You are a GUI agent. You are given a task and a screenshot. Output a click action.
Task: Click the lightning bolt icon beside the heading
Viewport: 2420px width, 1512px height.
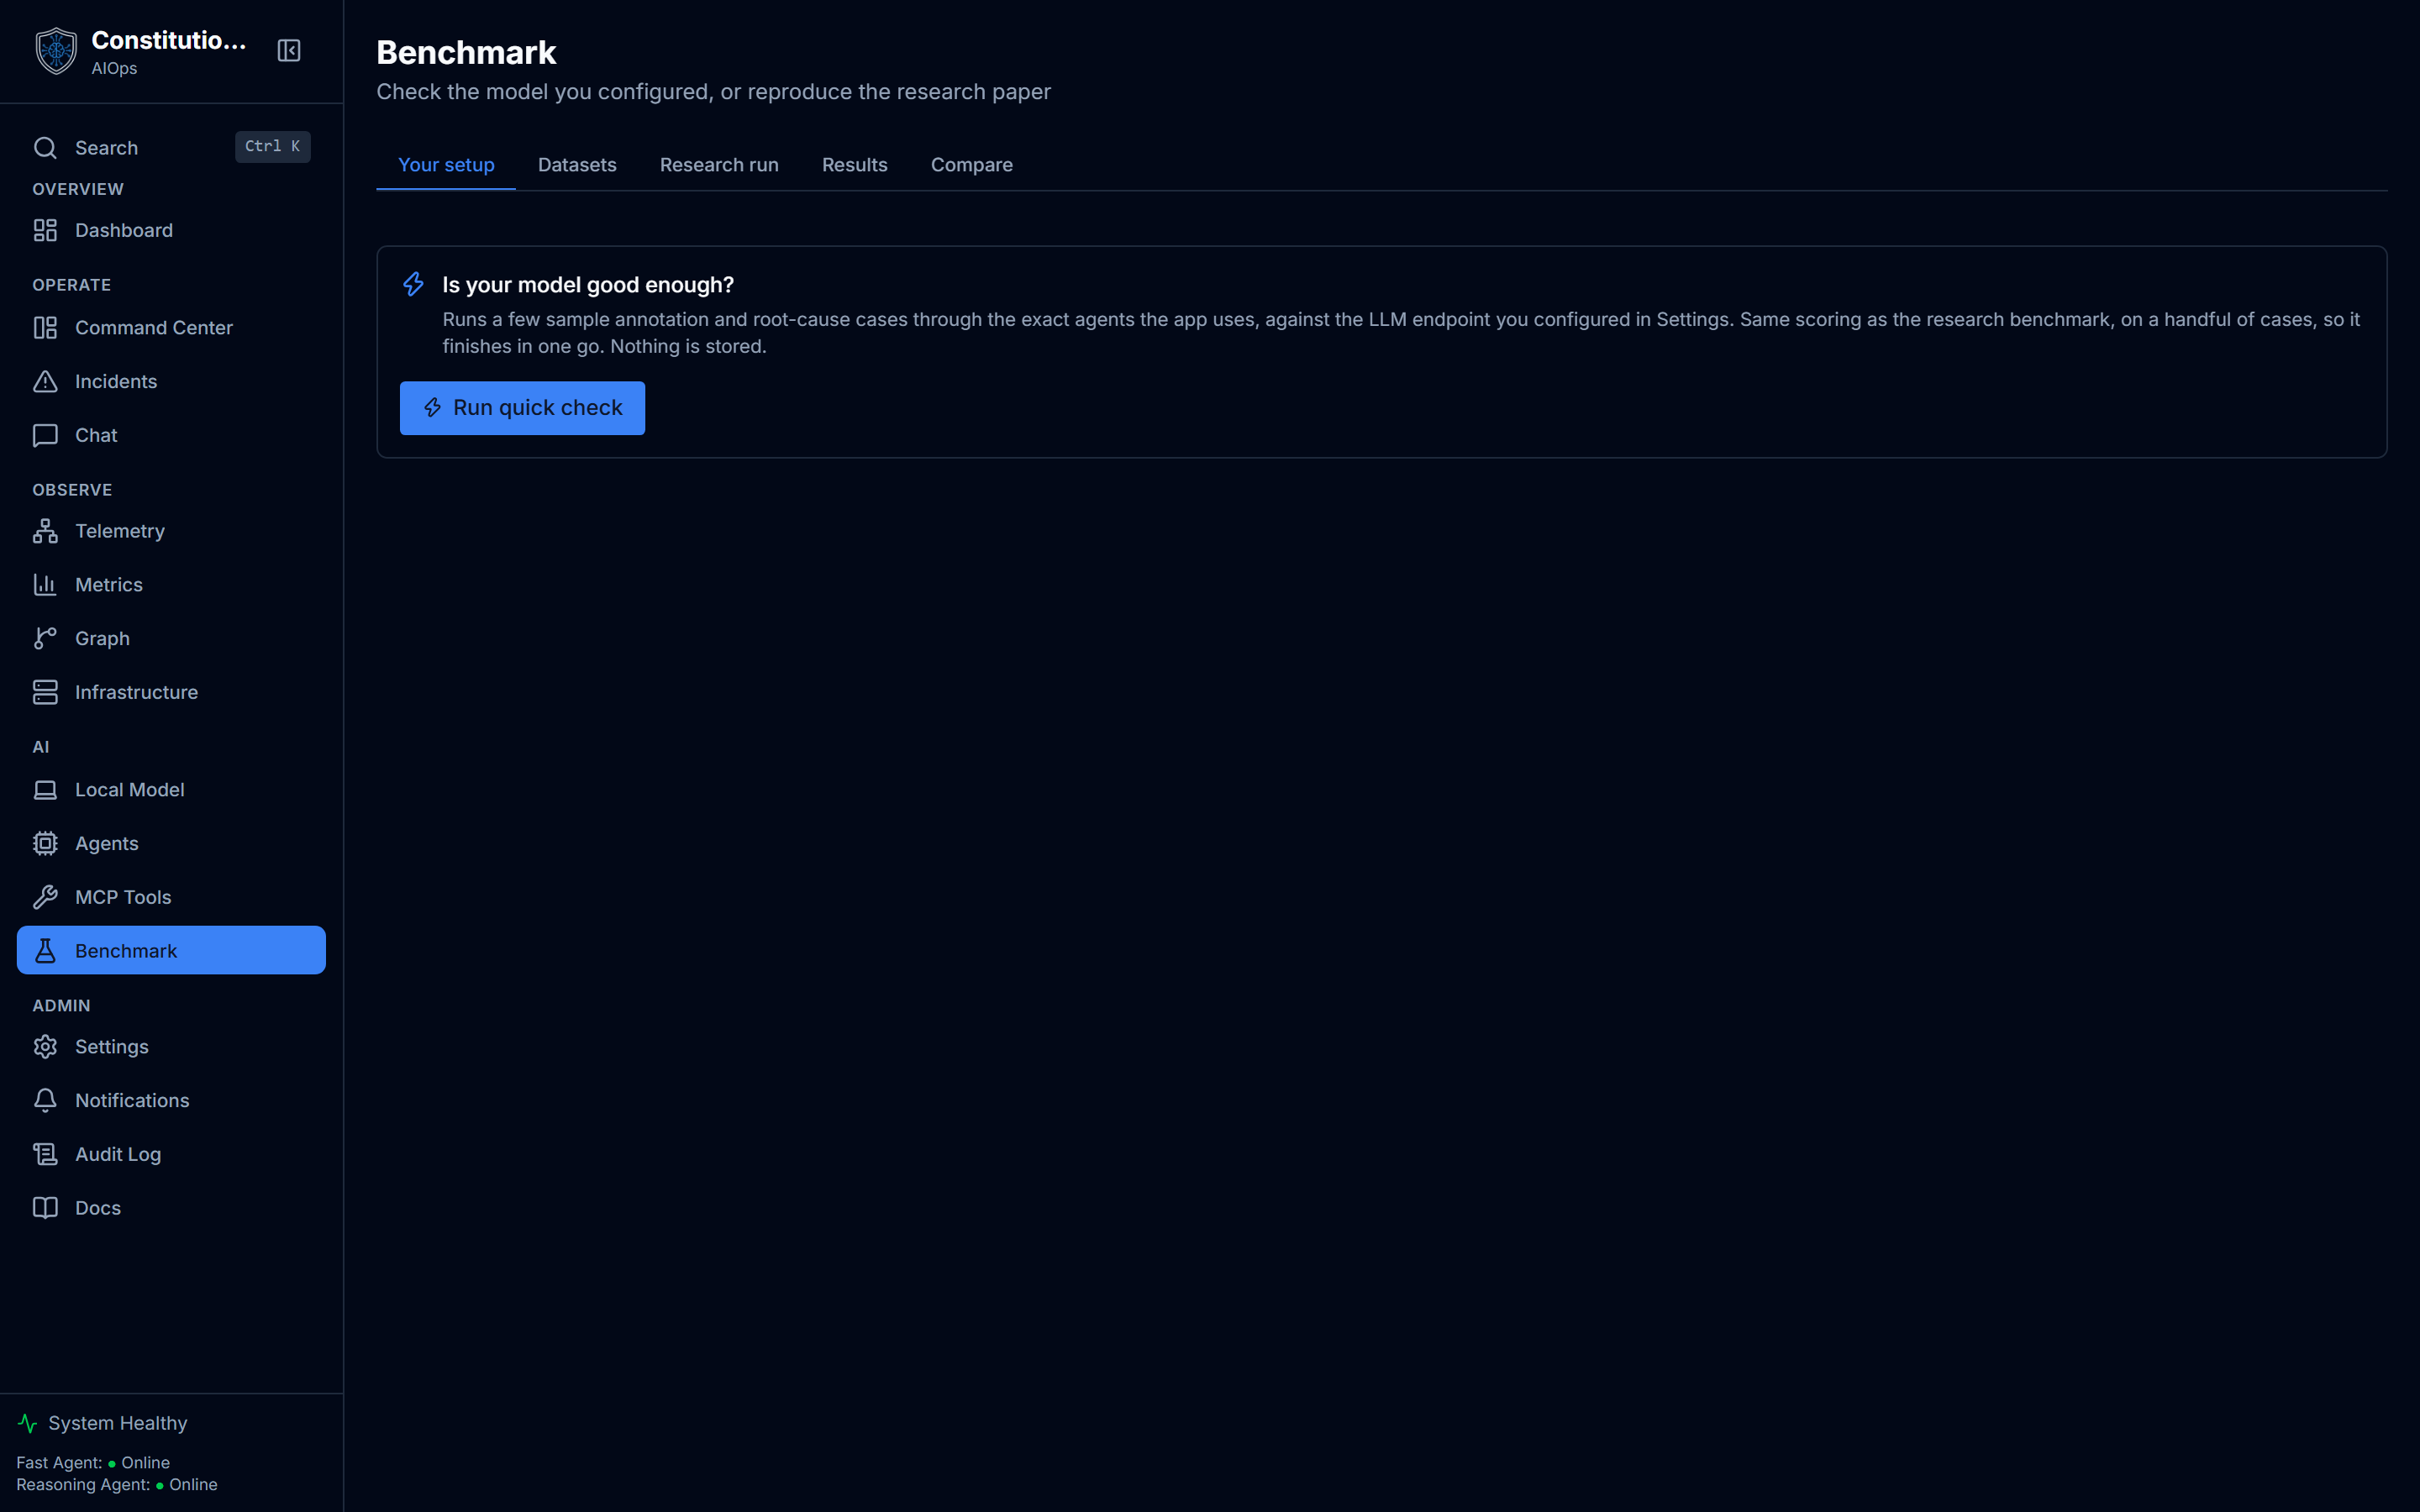click(413, 285)
